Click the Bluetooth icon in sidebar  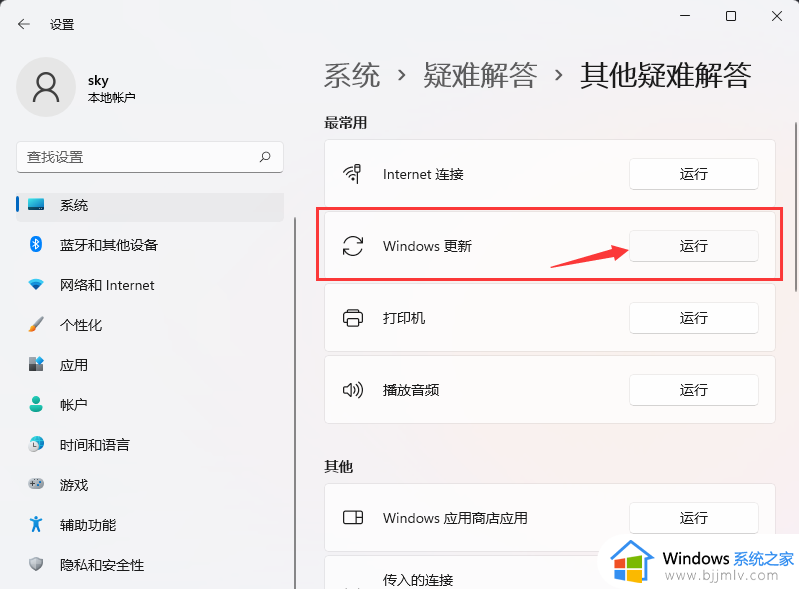click(36, 245)
